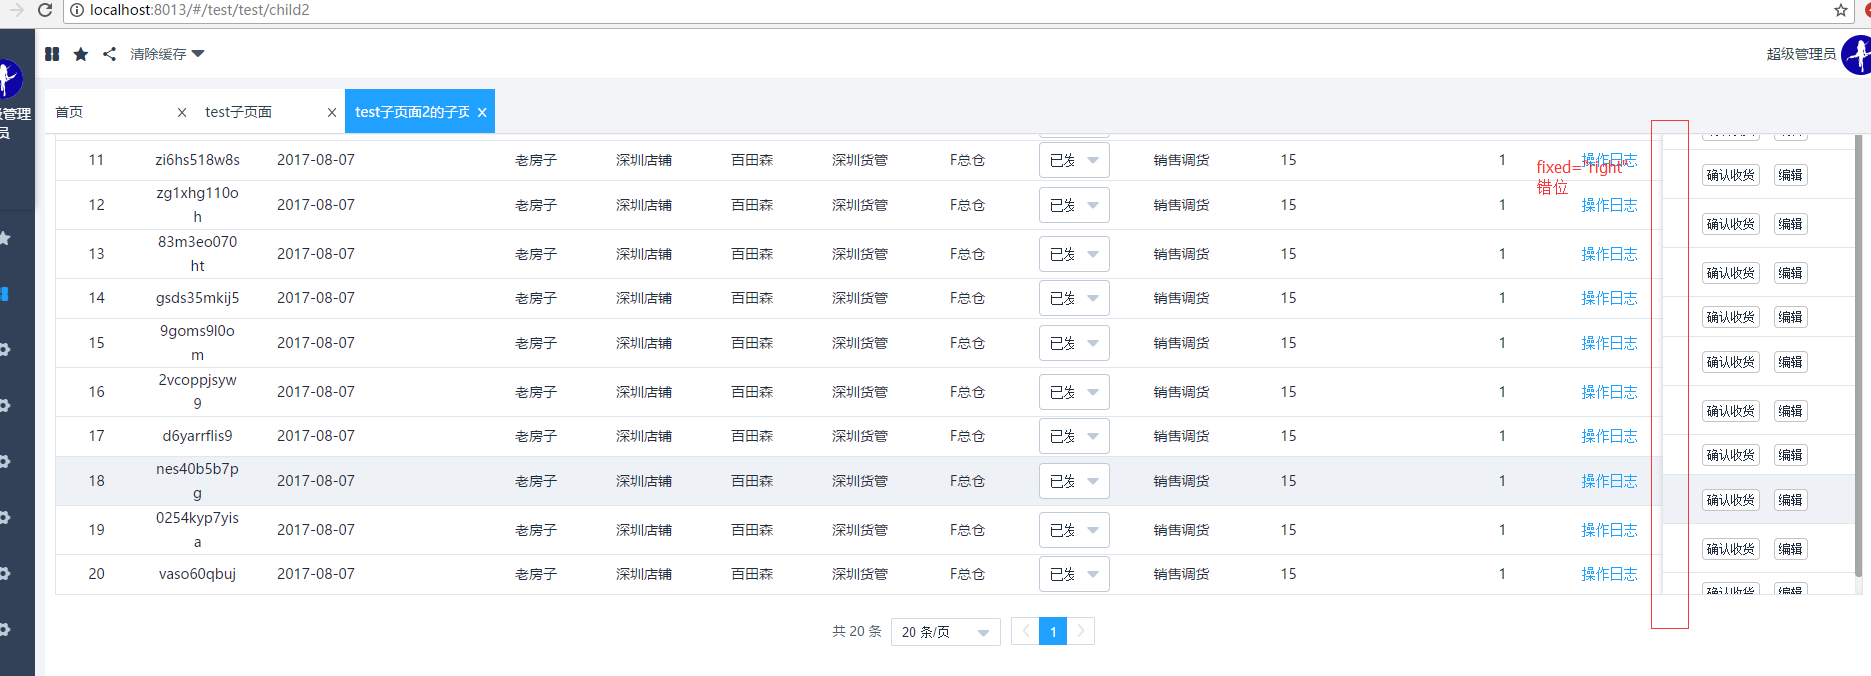Open 操作日志 link for row 19
1871x676 pixels.
tap(1609, 530)
